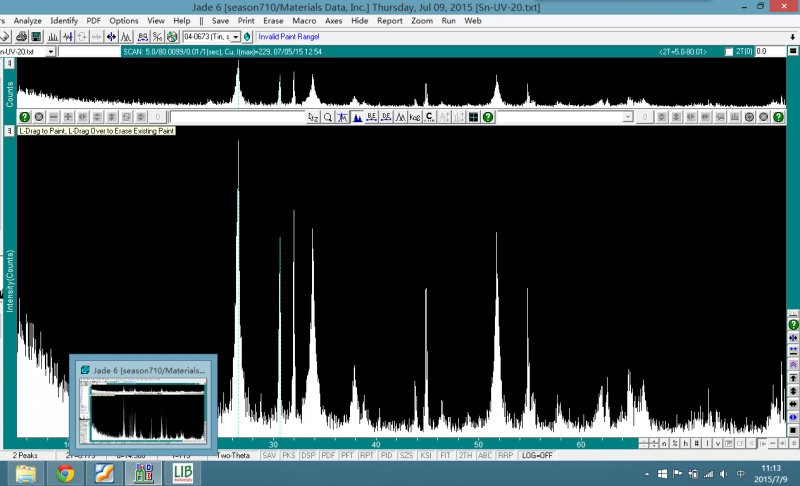The height and width of the screenshot is (486, 800).
Task: Click the PKS button in status bar
Action: [289, 455]
